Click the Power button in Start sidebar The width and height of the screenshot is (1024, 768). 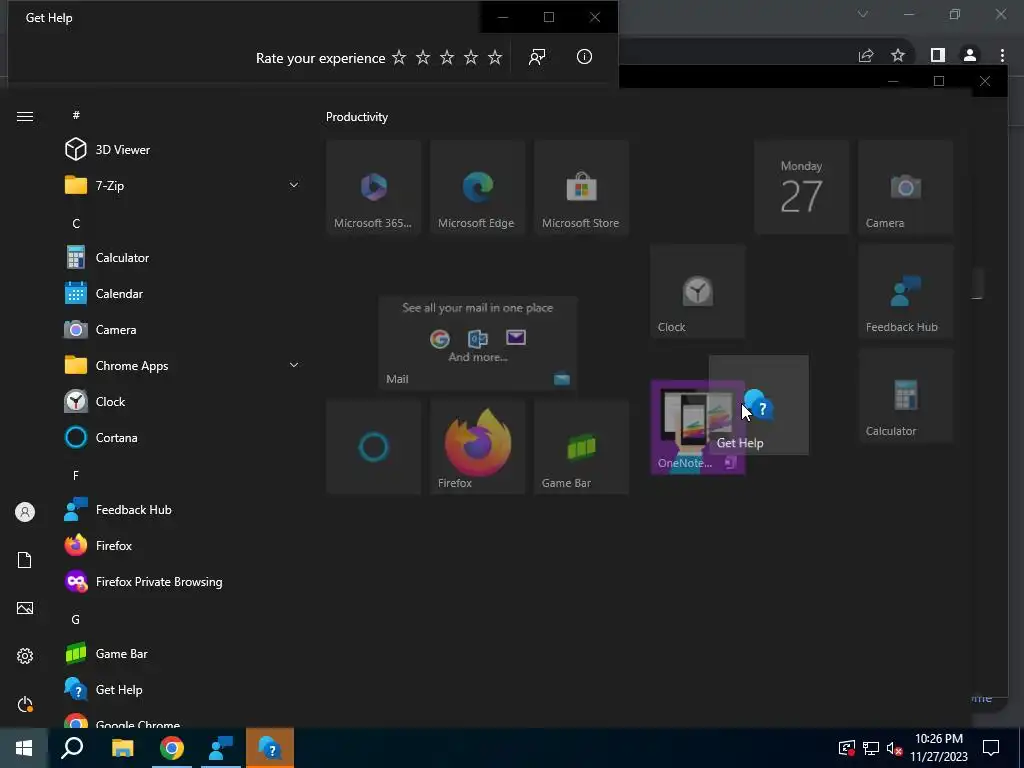[x=25, y=704]
